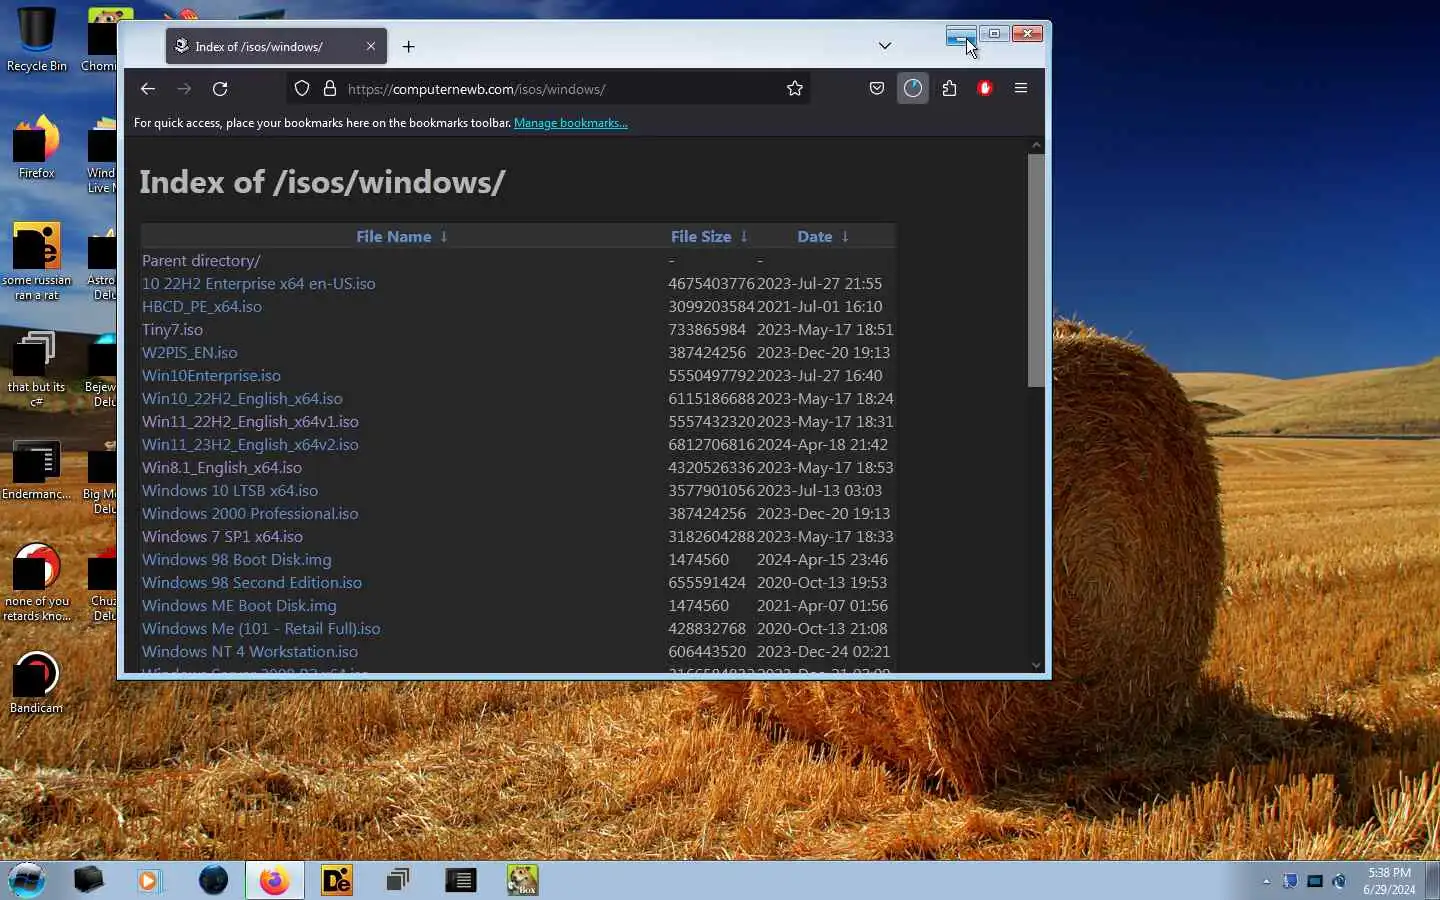Click Windows NT 4 Workstation.iso link
This screenshot has width=1440, height=900.
click(250, 651)
